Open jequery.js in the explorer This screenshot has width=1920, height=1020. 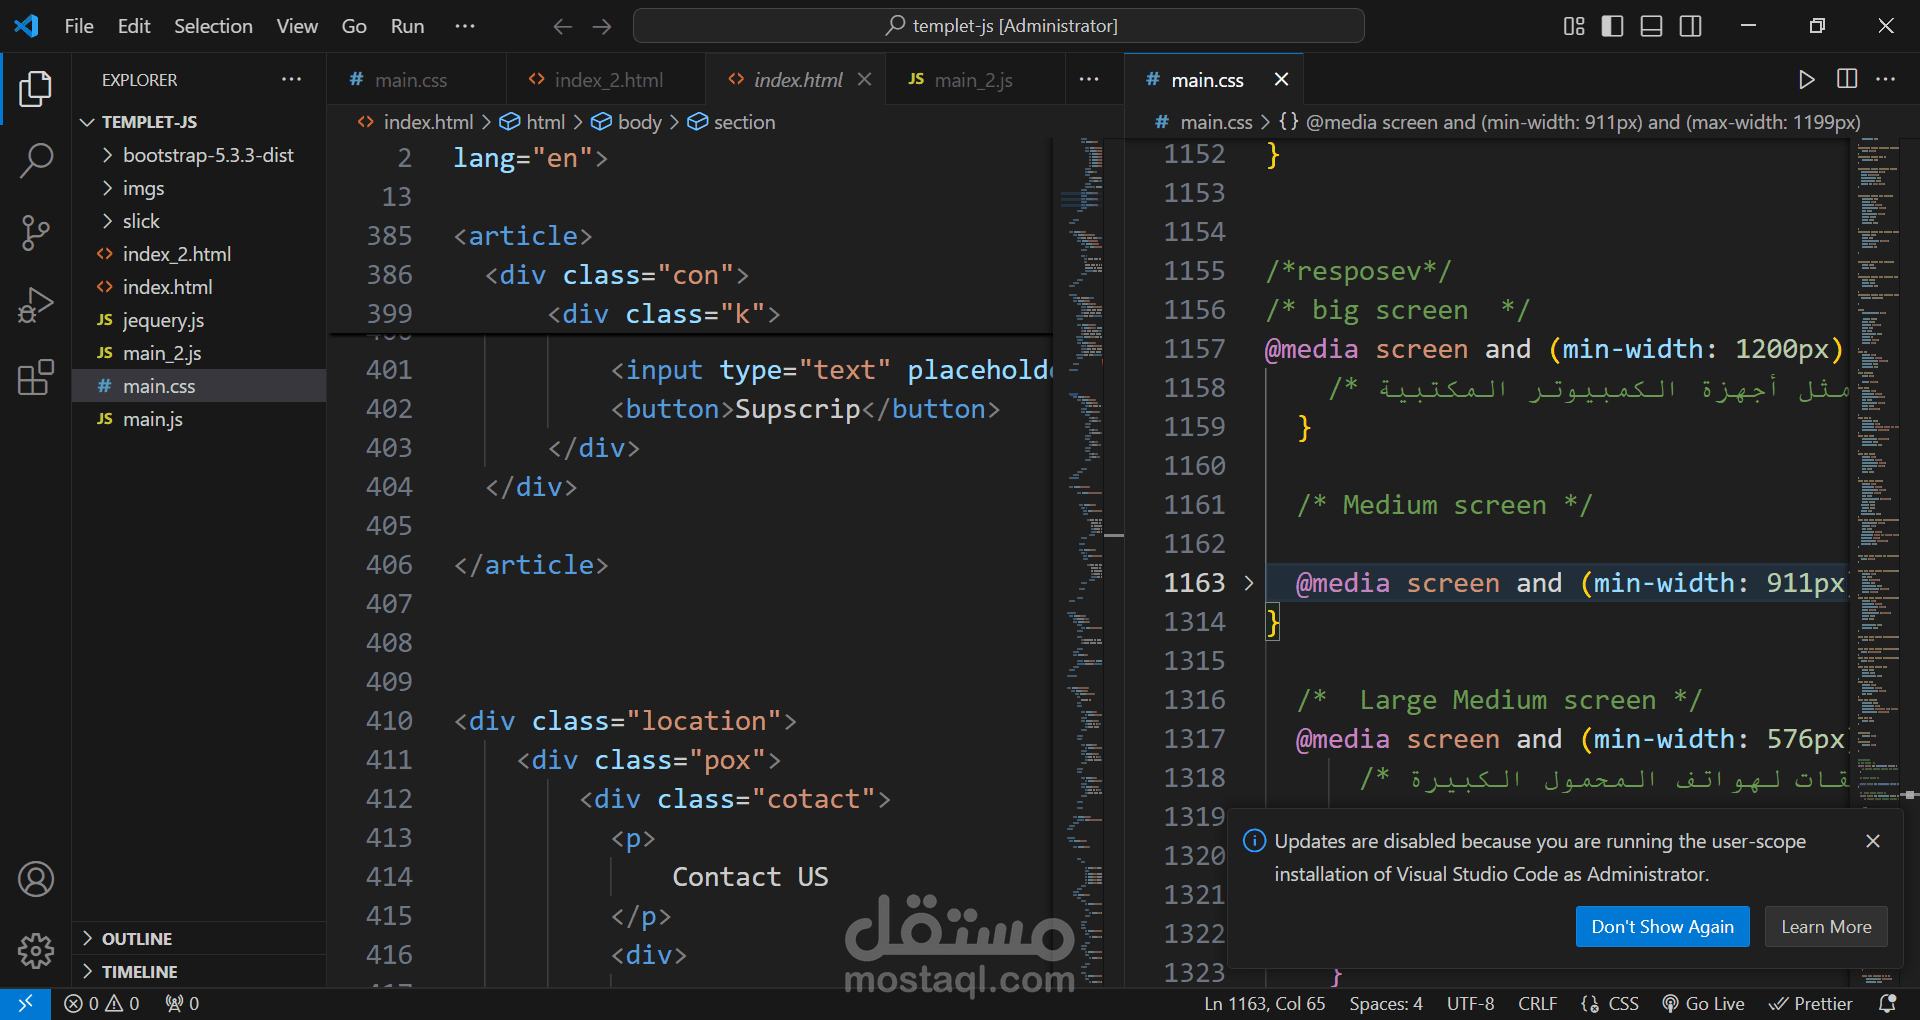[x=199, y=320]
